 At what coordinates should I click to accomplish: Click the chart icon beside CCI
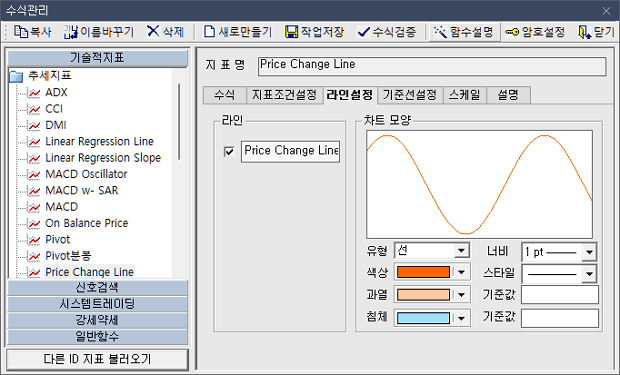(34, 109)
